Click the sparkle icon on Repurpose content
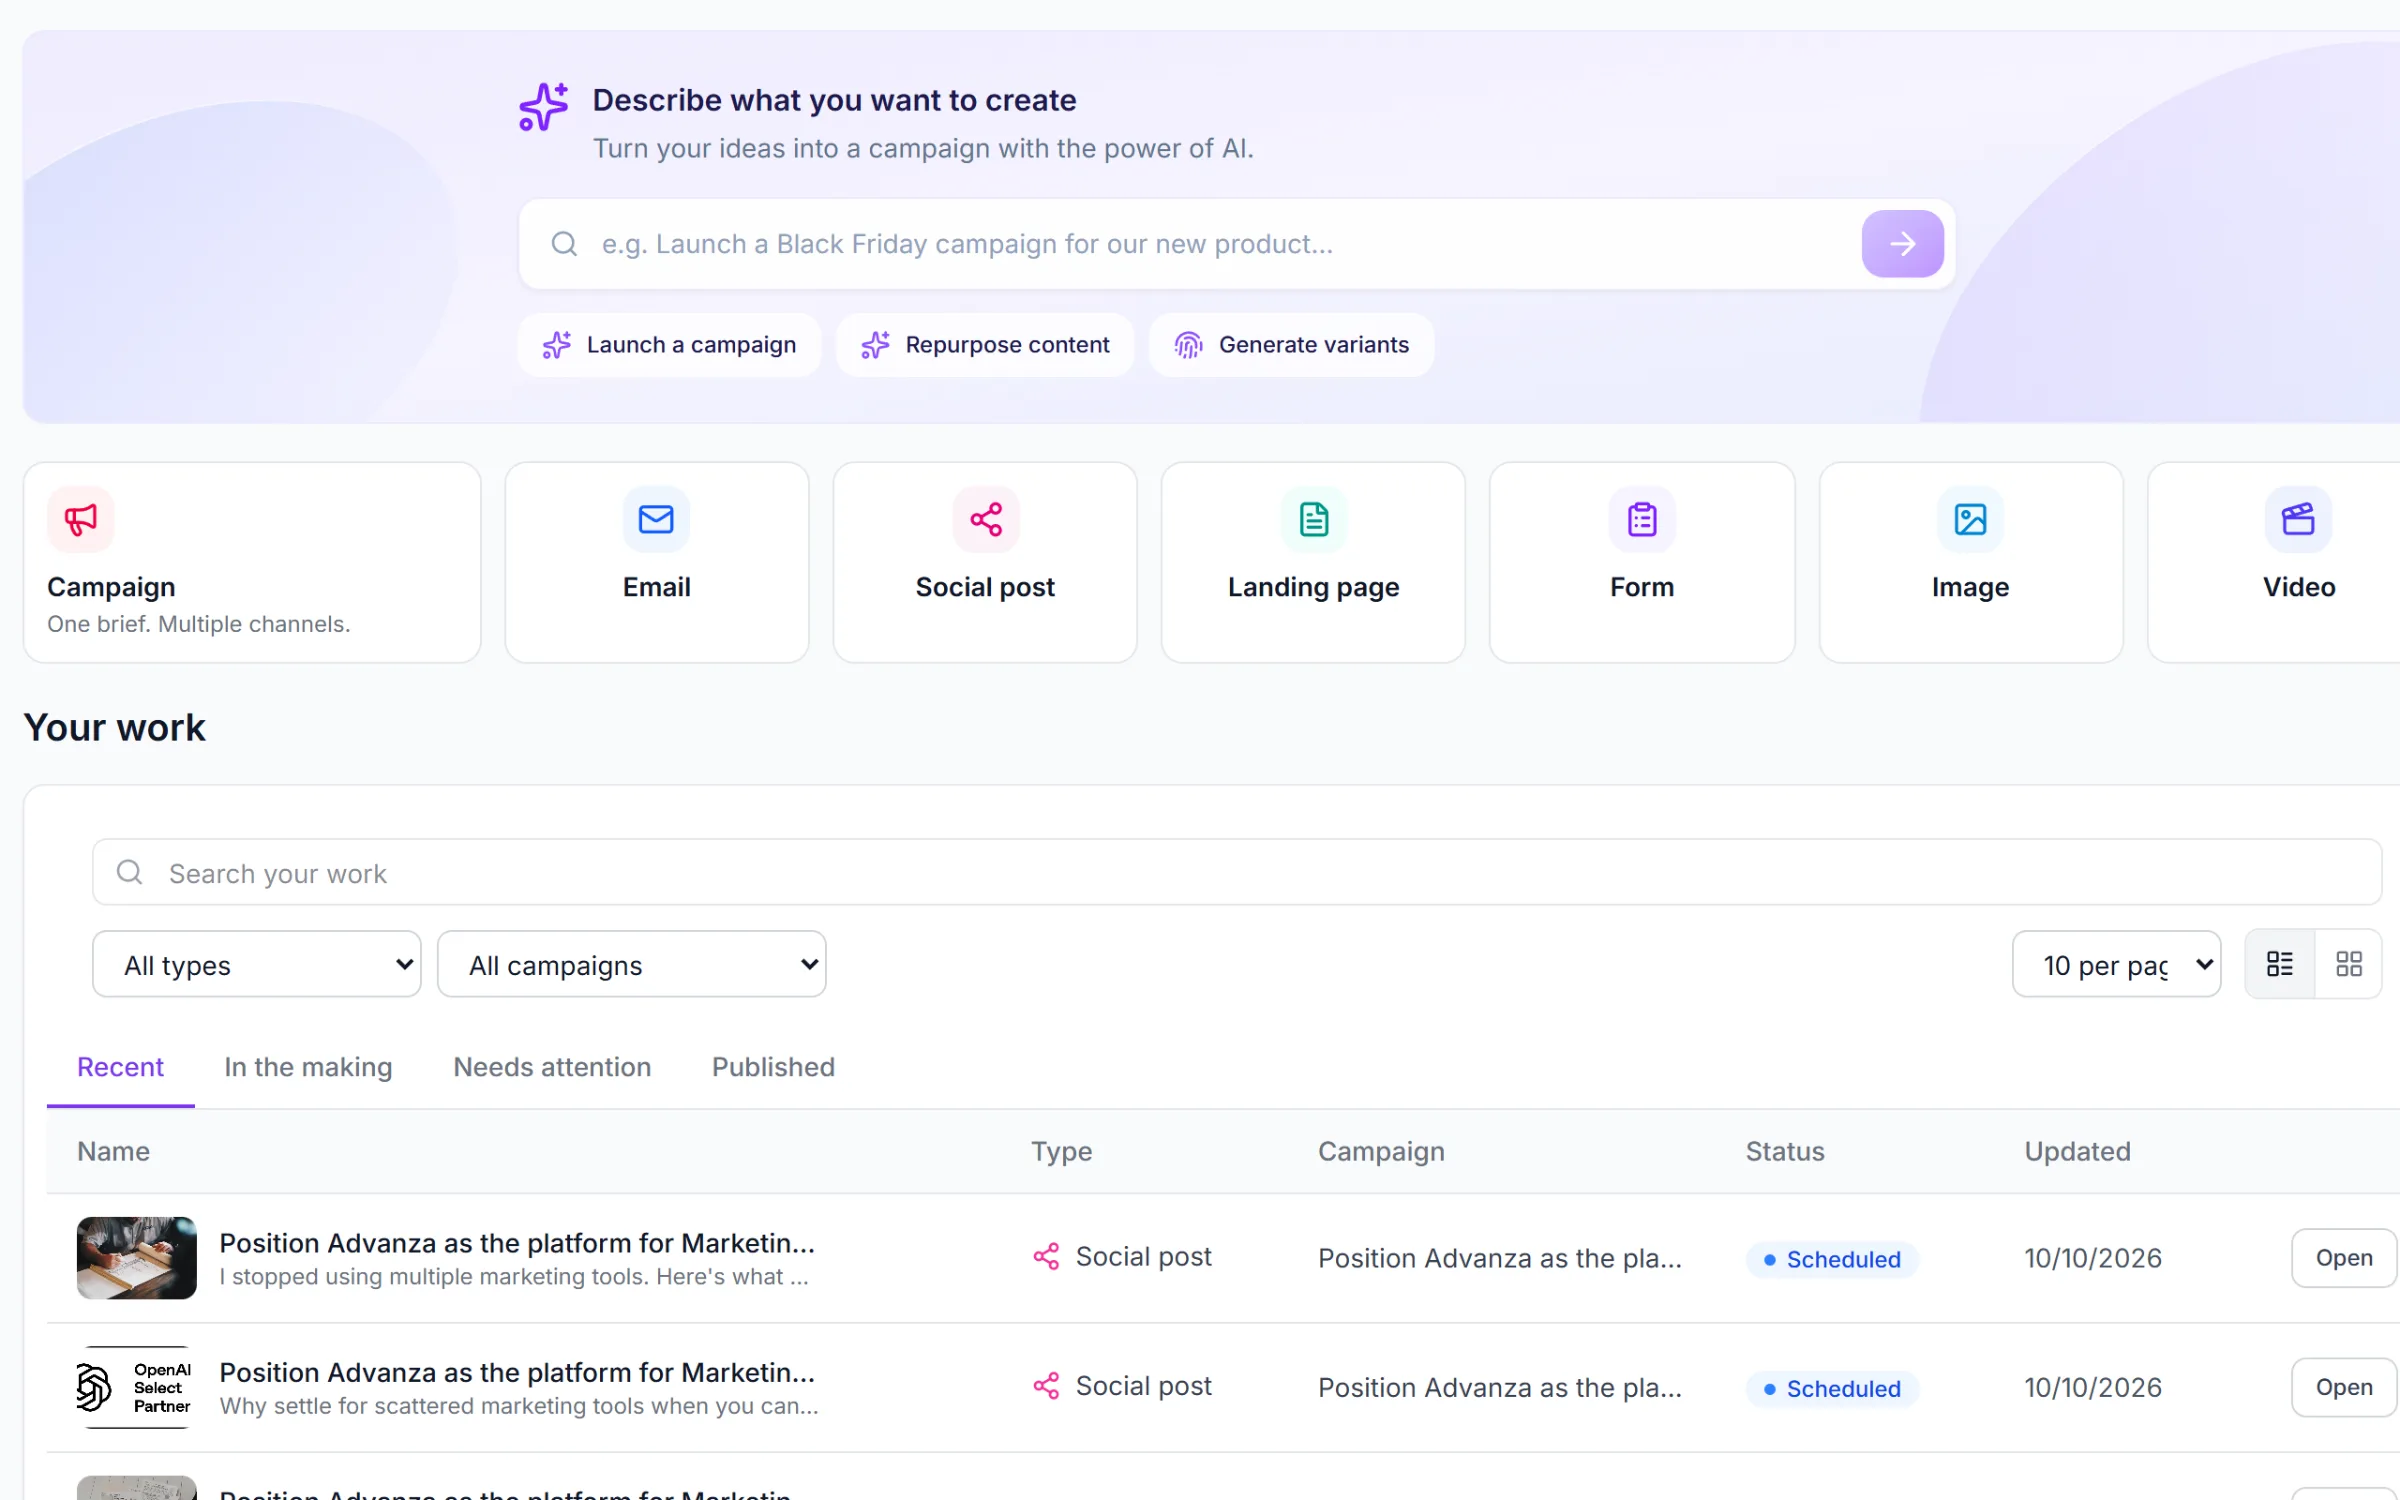2400x1500 pixels. (x=875, y=345)
